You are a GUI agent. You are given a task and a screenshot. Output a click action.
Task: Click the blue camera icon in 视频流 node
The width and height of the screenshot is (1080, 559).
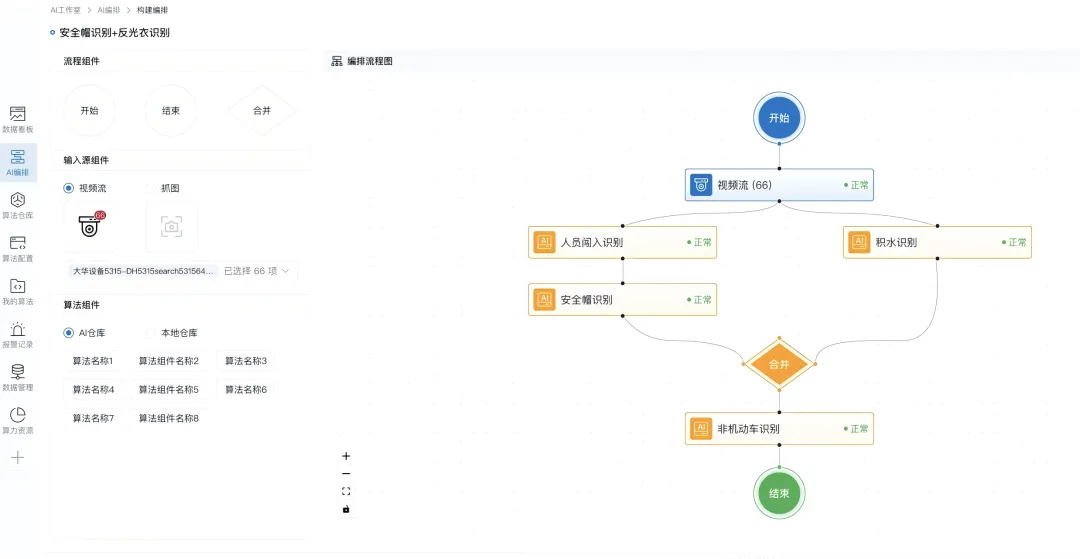pos(701,184)
